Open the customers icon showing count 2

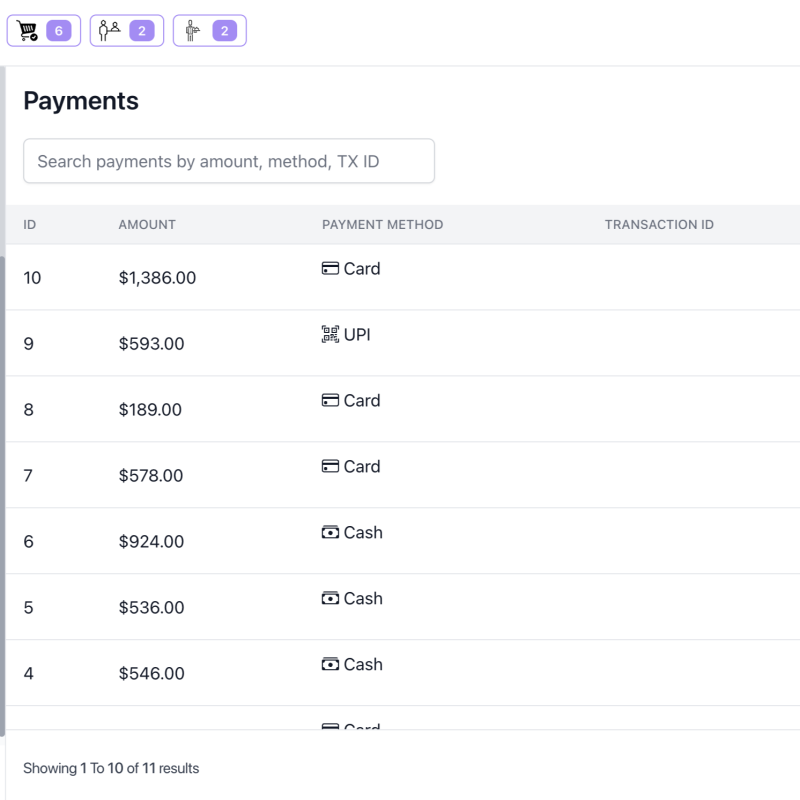coord(110,30)
